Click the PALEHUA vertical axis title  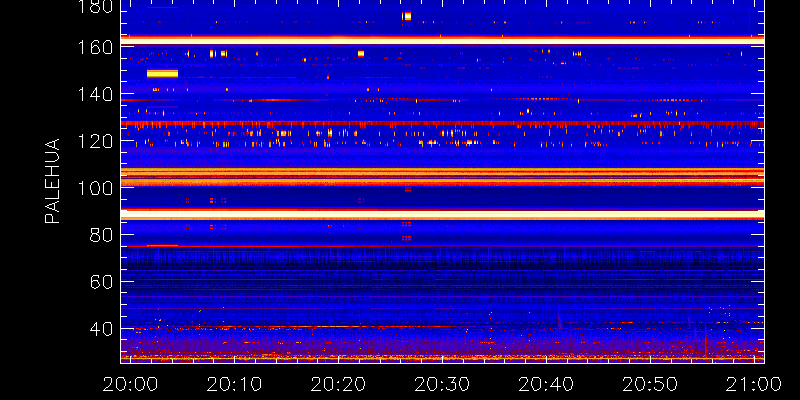pyautogui.click(x=52, y=181)
